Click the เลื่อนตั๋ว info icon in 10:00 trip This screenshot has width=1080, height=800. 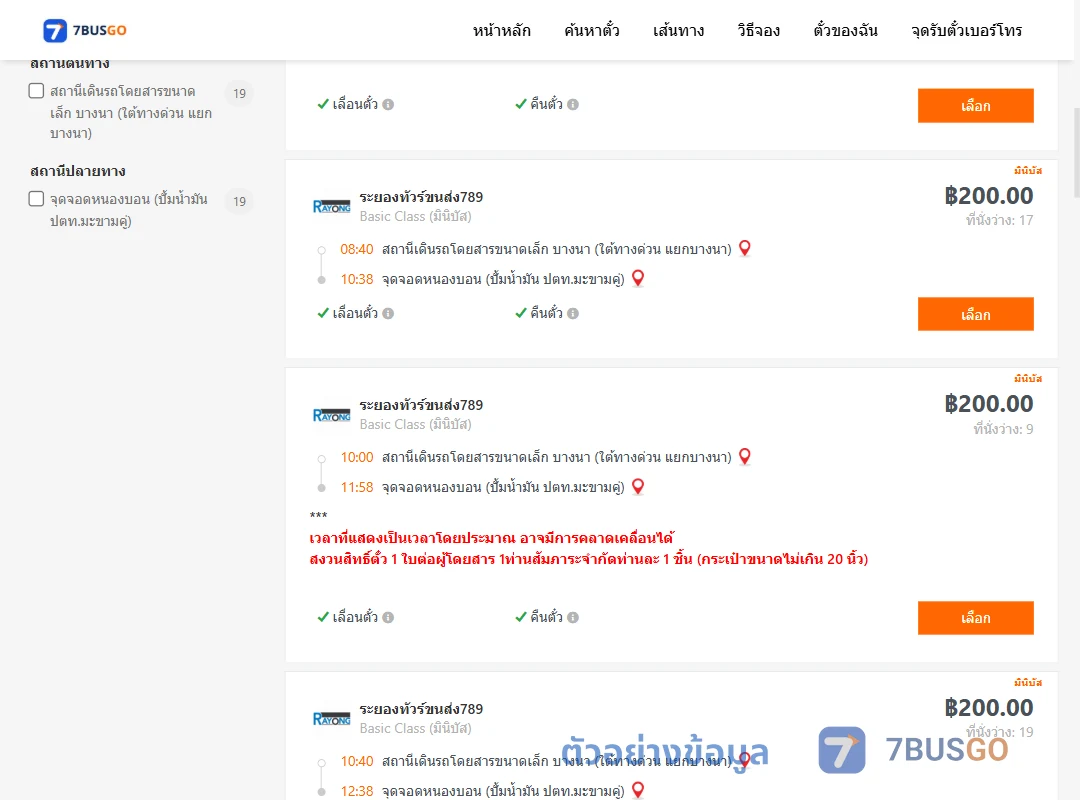(388, 617)
